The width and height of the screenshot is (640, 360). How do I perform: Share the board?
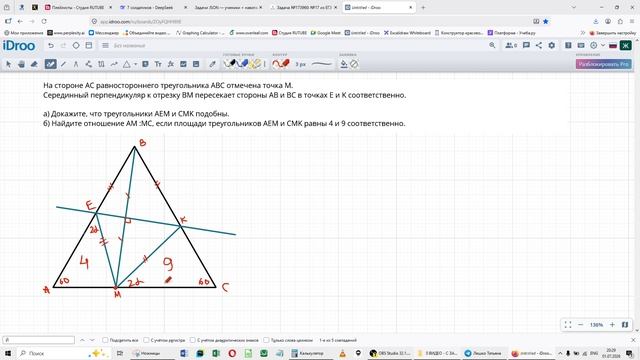(x=539, y=46)
